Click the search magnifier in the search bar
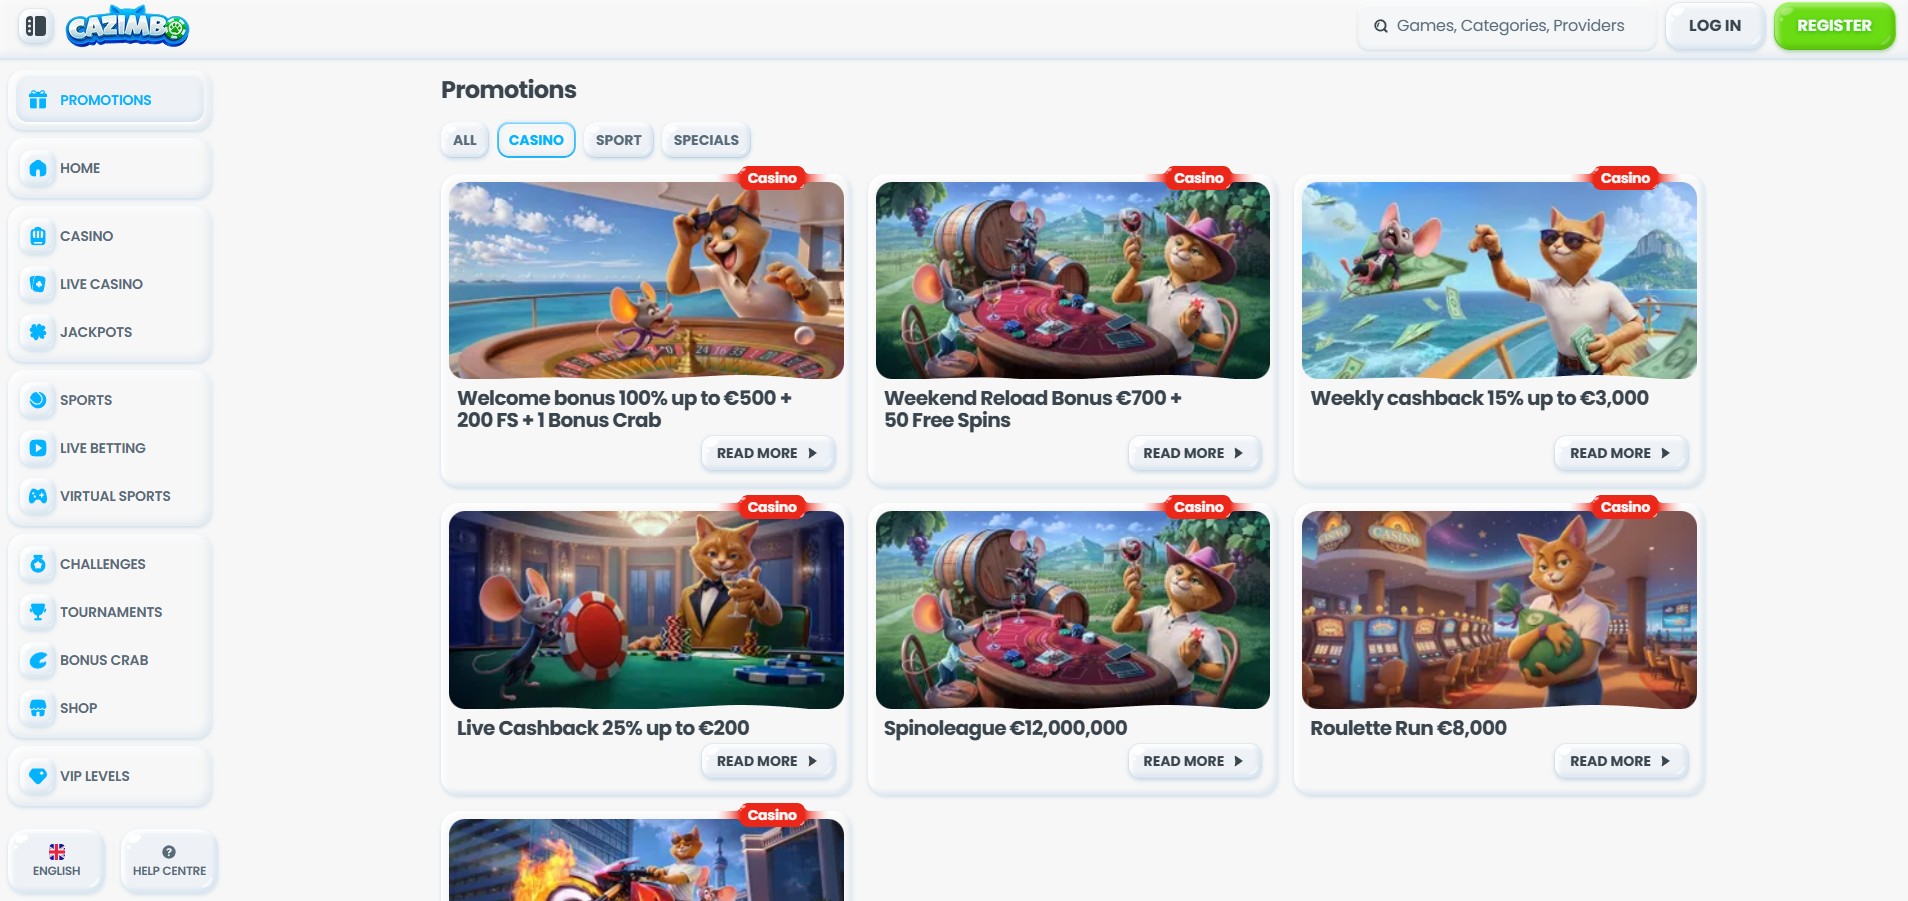The height and width of the screenshot is (901, 1908). click(x=1381, y=26)
